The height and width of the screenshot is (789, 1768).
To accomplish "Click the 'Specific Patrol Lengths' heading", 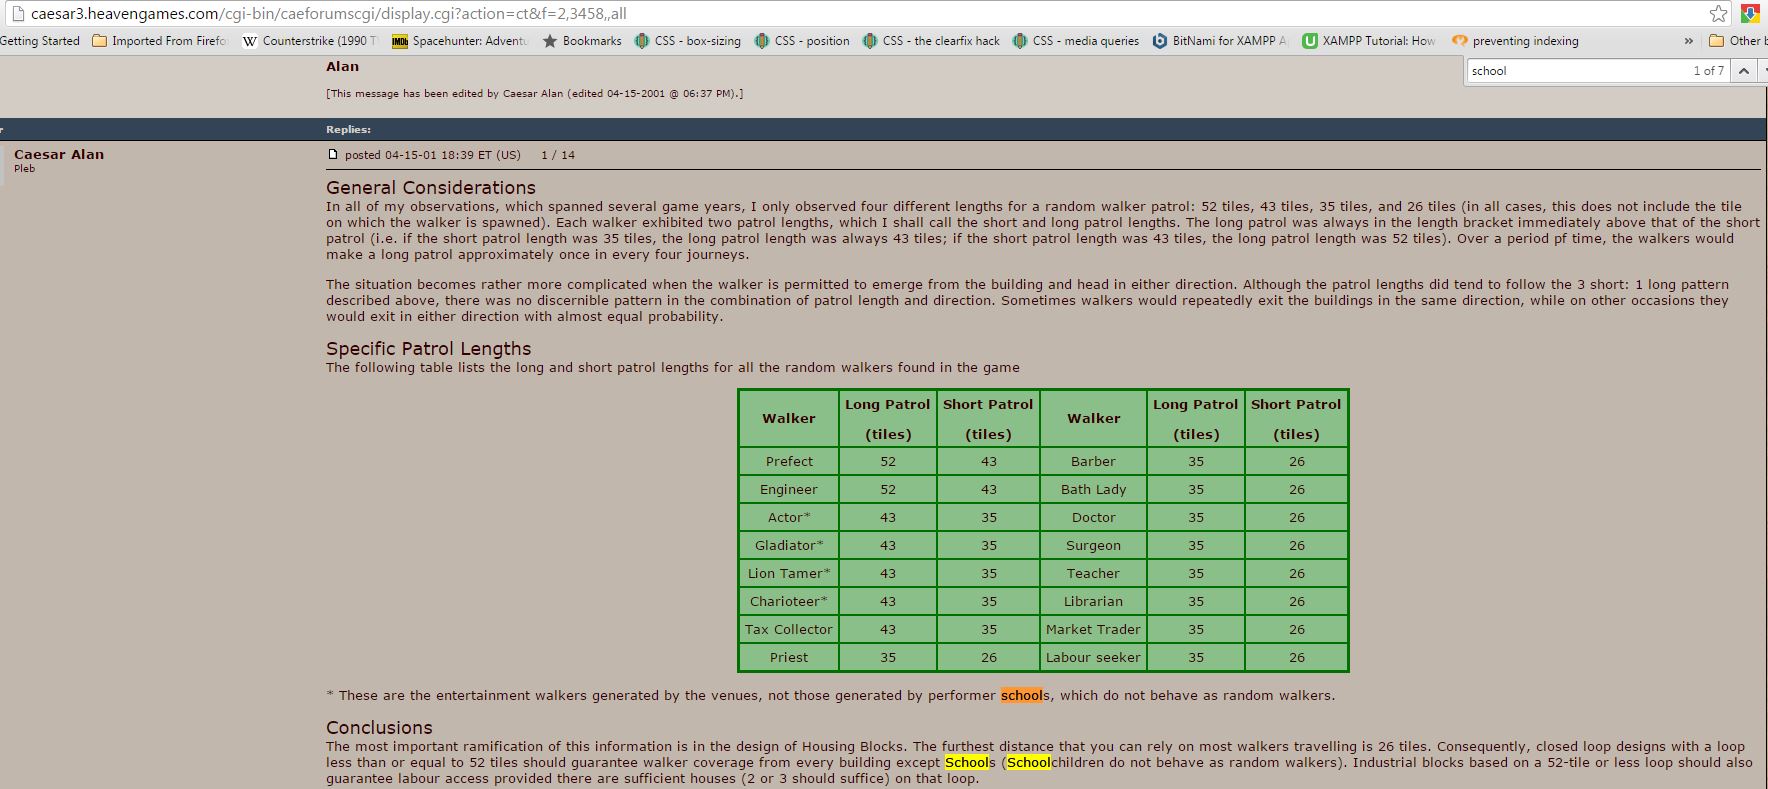I will [428, 349].
